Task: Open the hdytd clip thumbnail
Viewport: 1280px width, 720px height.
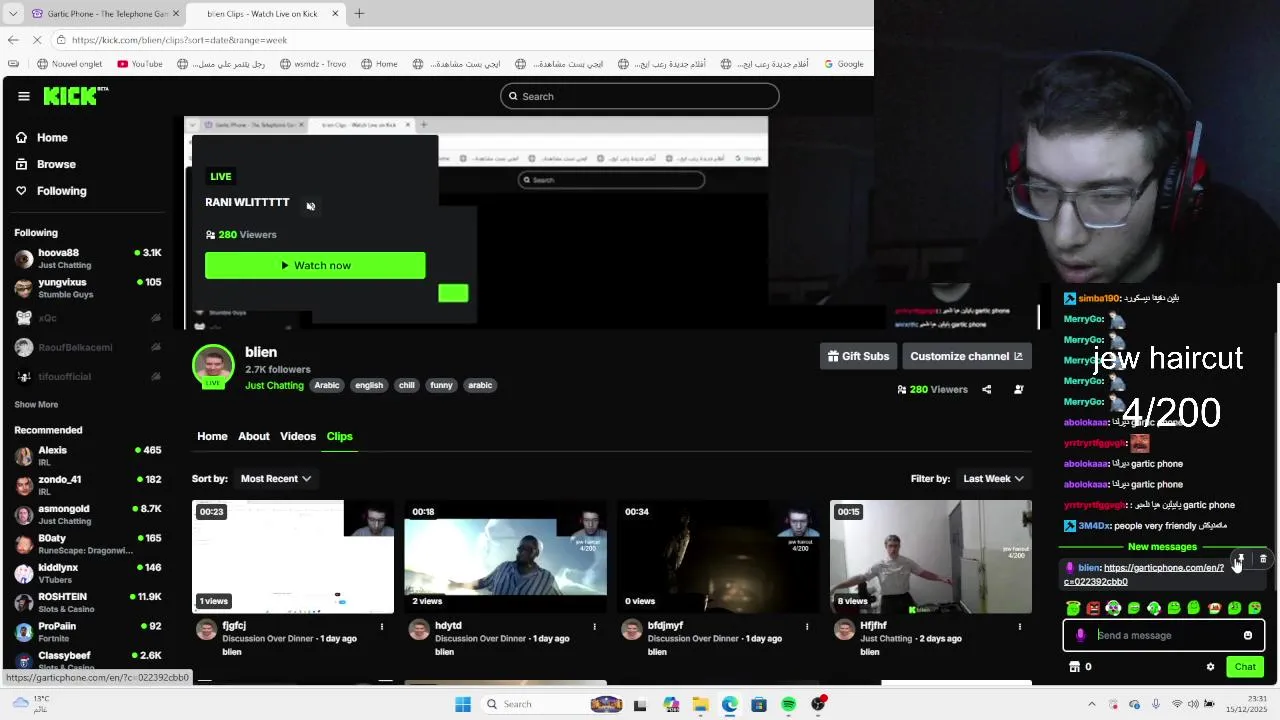Action: 505,557
